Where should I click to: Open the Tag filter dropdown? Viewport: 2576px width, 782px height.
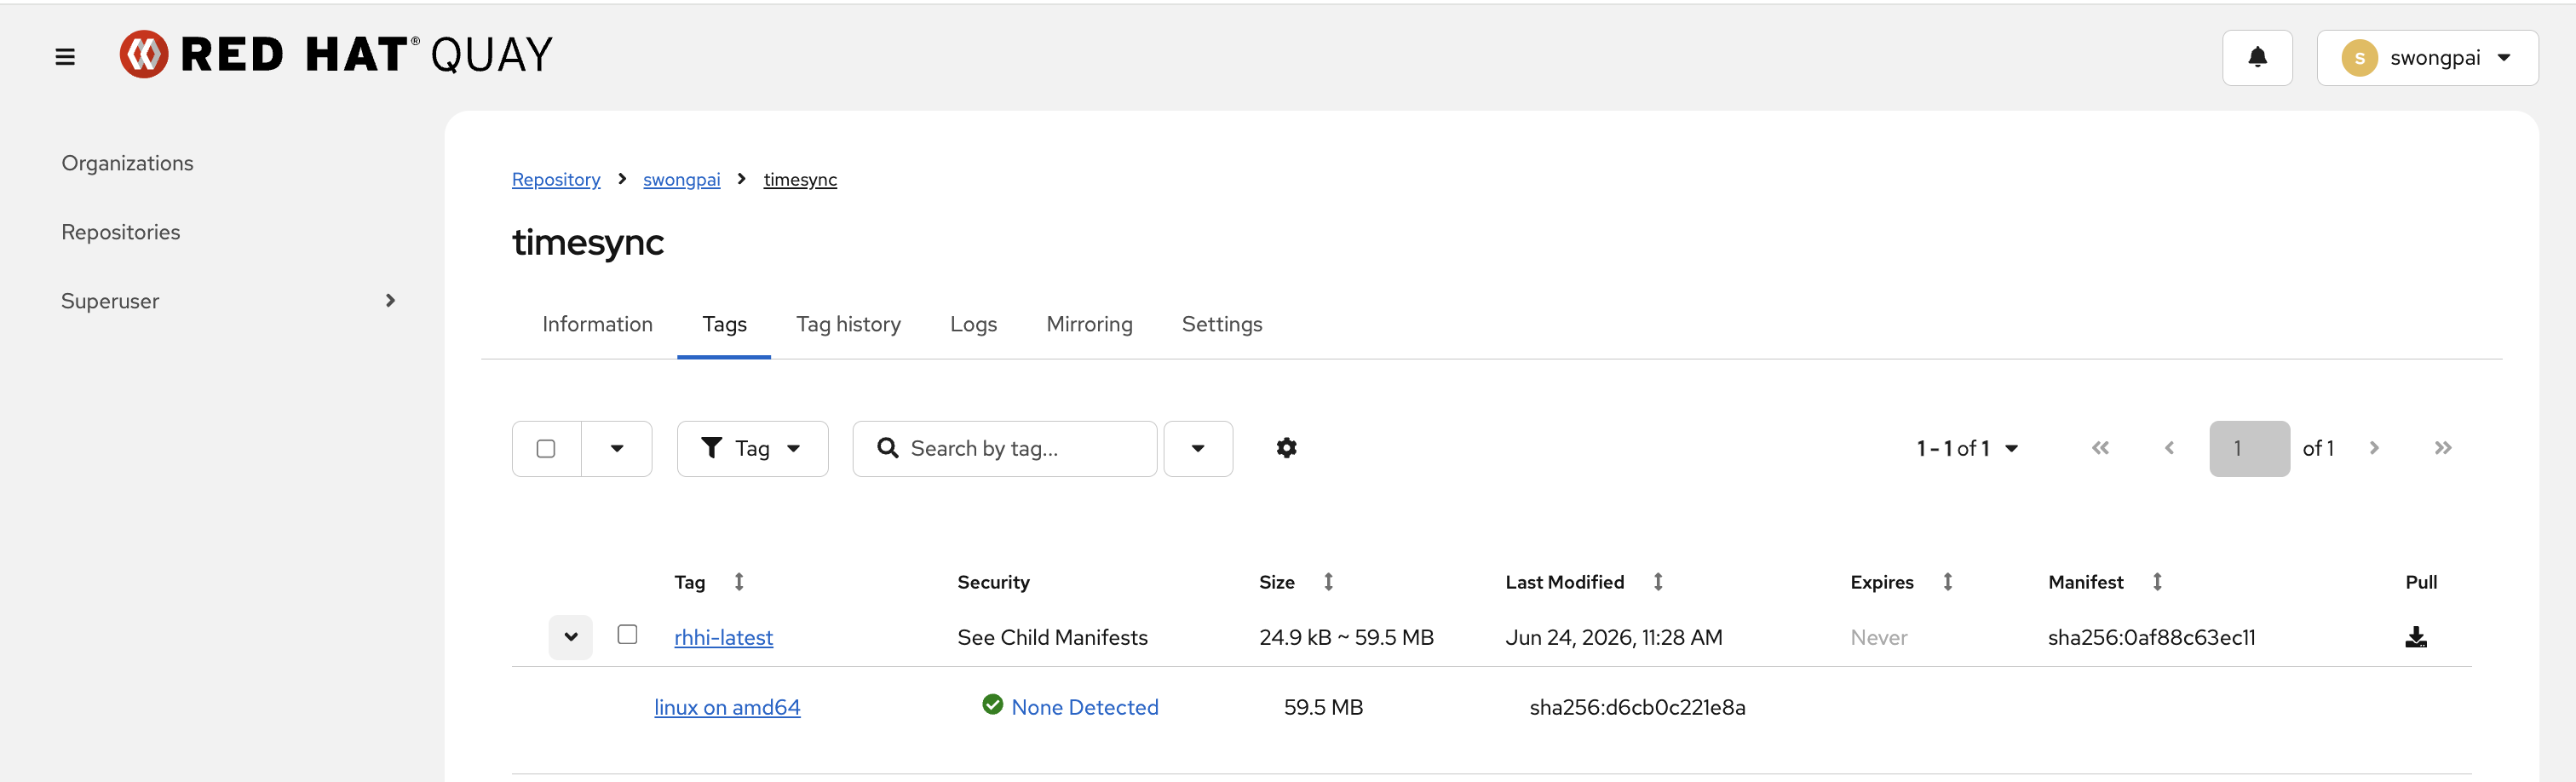point(752,448)
